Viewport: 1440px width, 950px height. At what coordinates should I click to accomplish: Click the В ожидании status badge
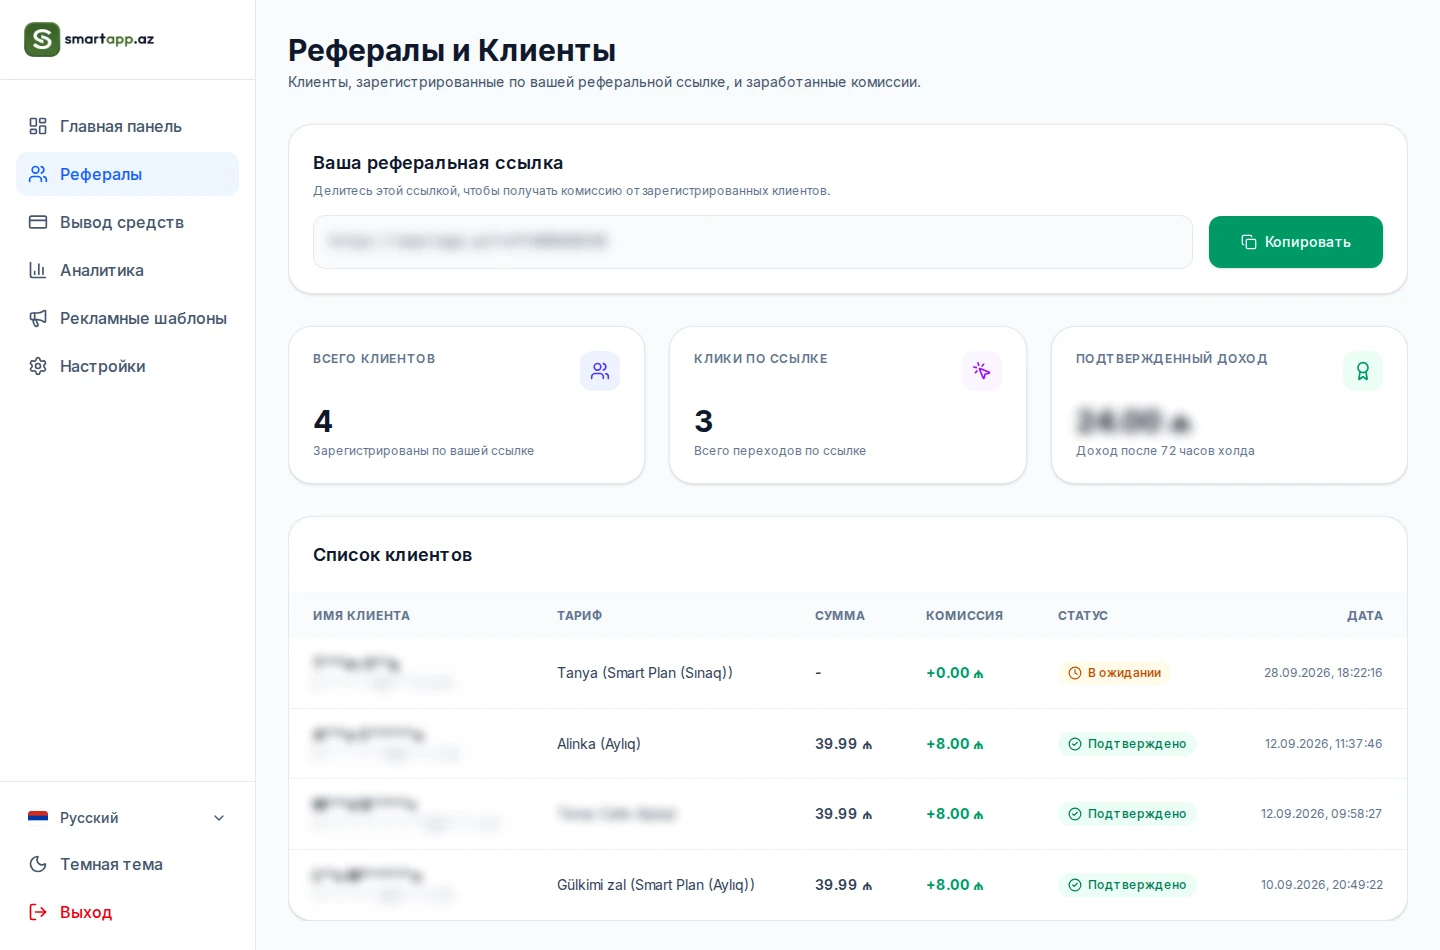1114,673
